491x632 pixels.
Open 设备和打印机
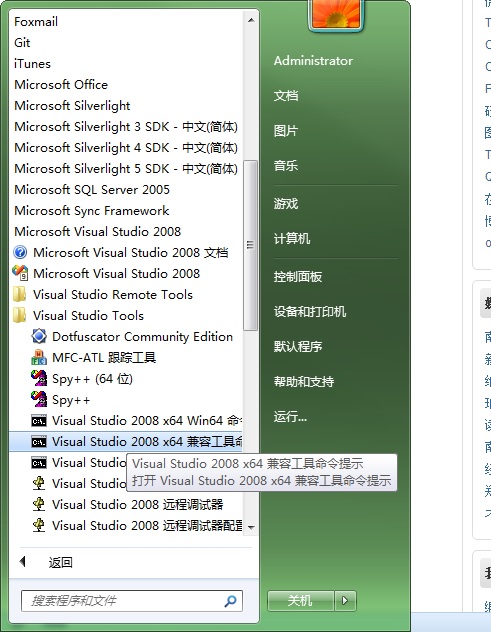[310, 311]
